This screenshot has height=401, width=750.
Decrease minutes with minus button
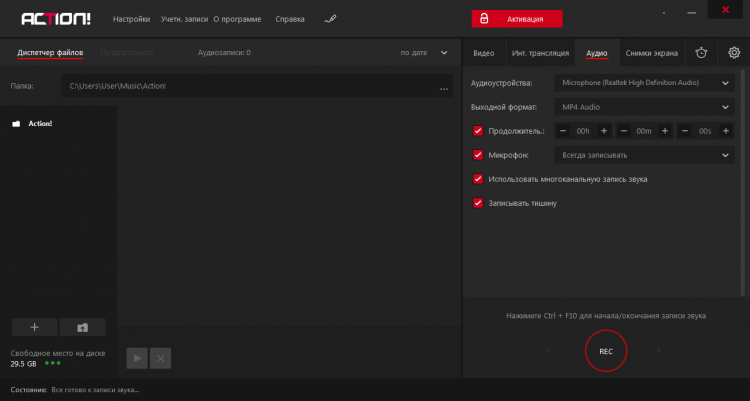624,131
